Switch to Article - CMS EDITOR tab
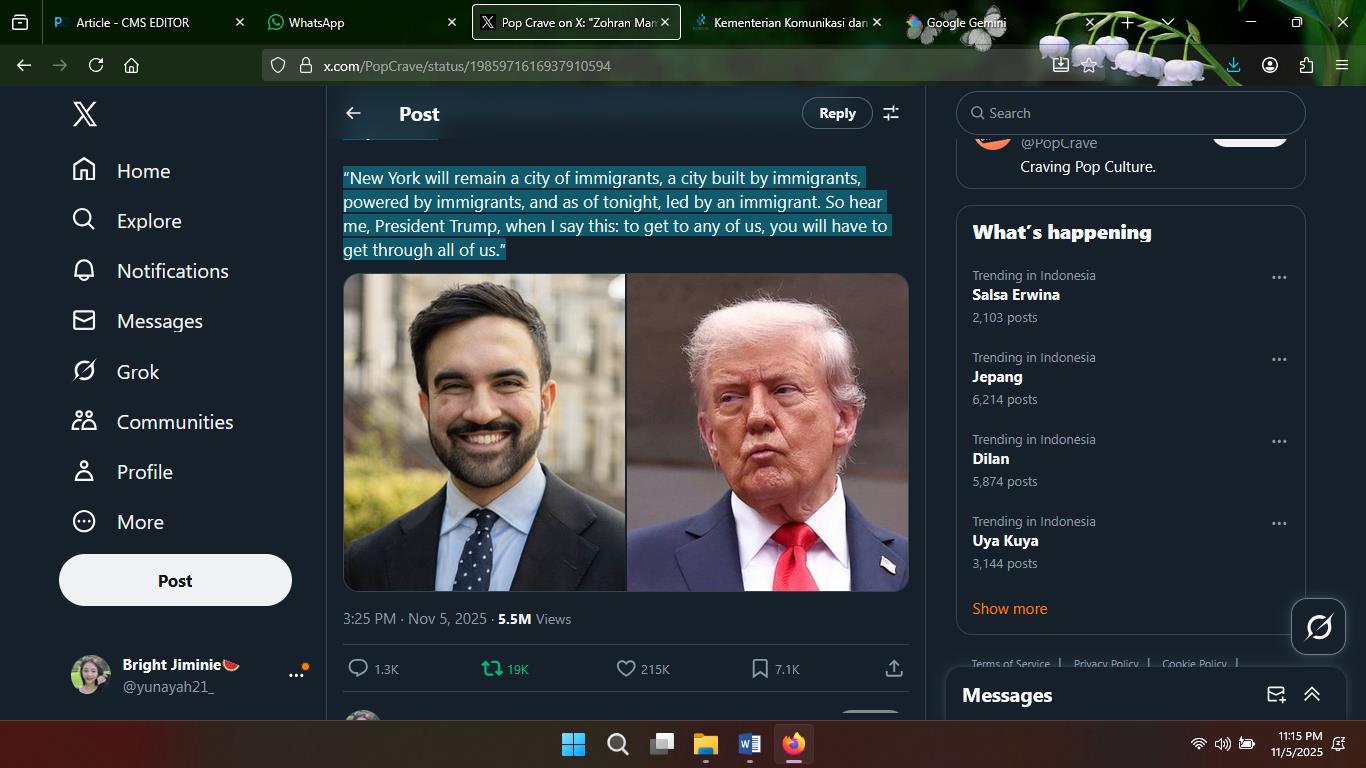The image size is (1366, 768). (x=147, y=22)
